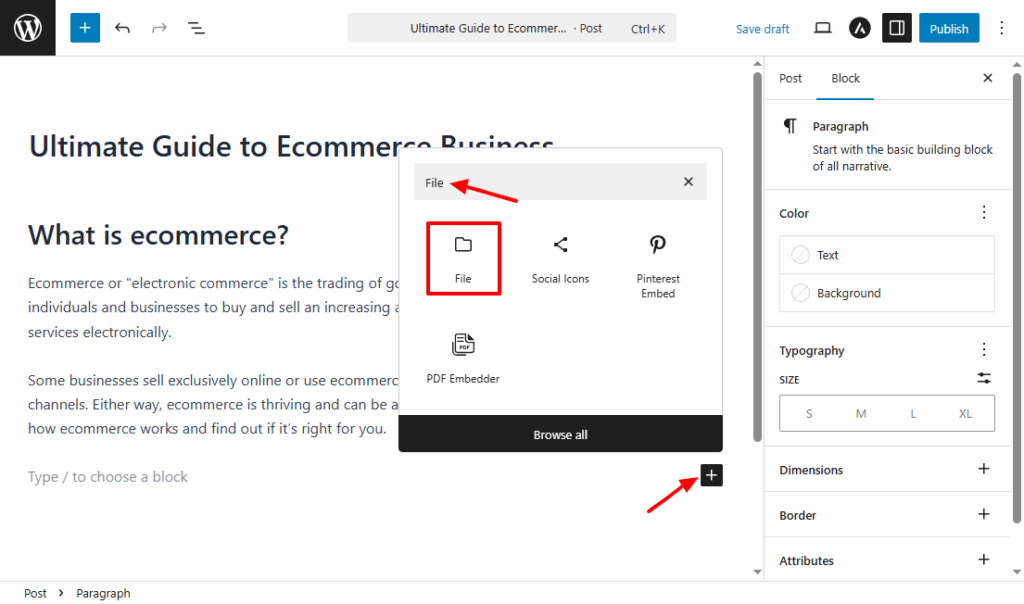The width and height of the screenshot is (1024, 604).
Task: Click the Paragraph breadcrumb
Action: (x=103, y=593)
